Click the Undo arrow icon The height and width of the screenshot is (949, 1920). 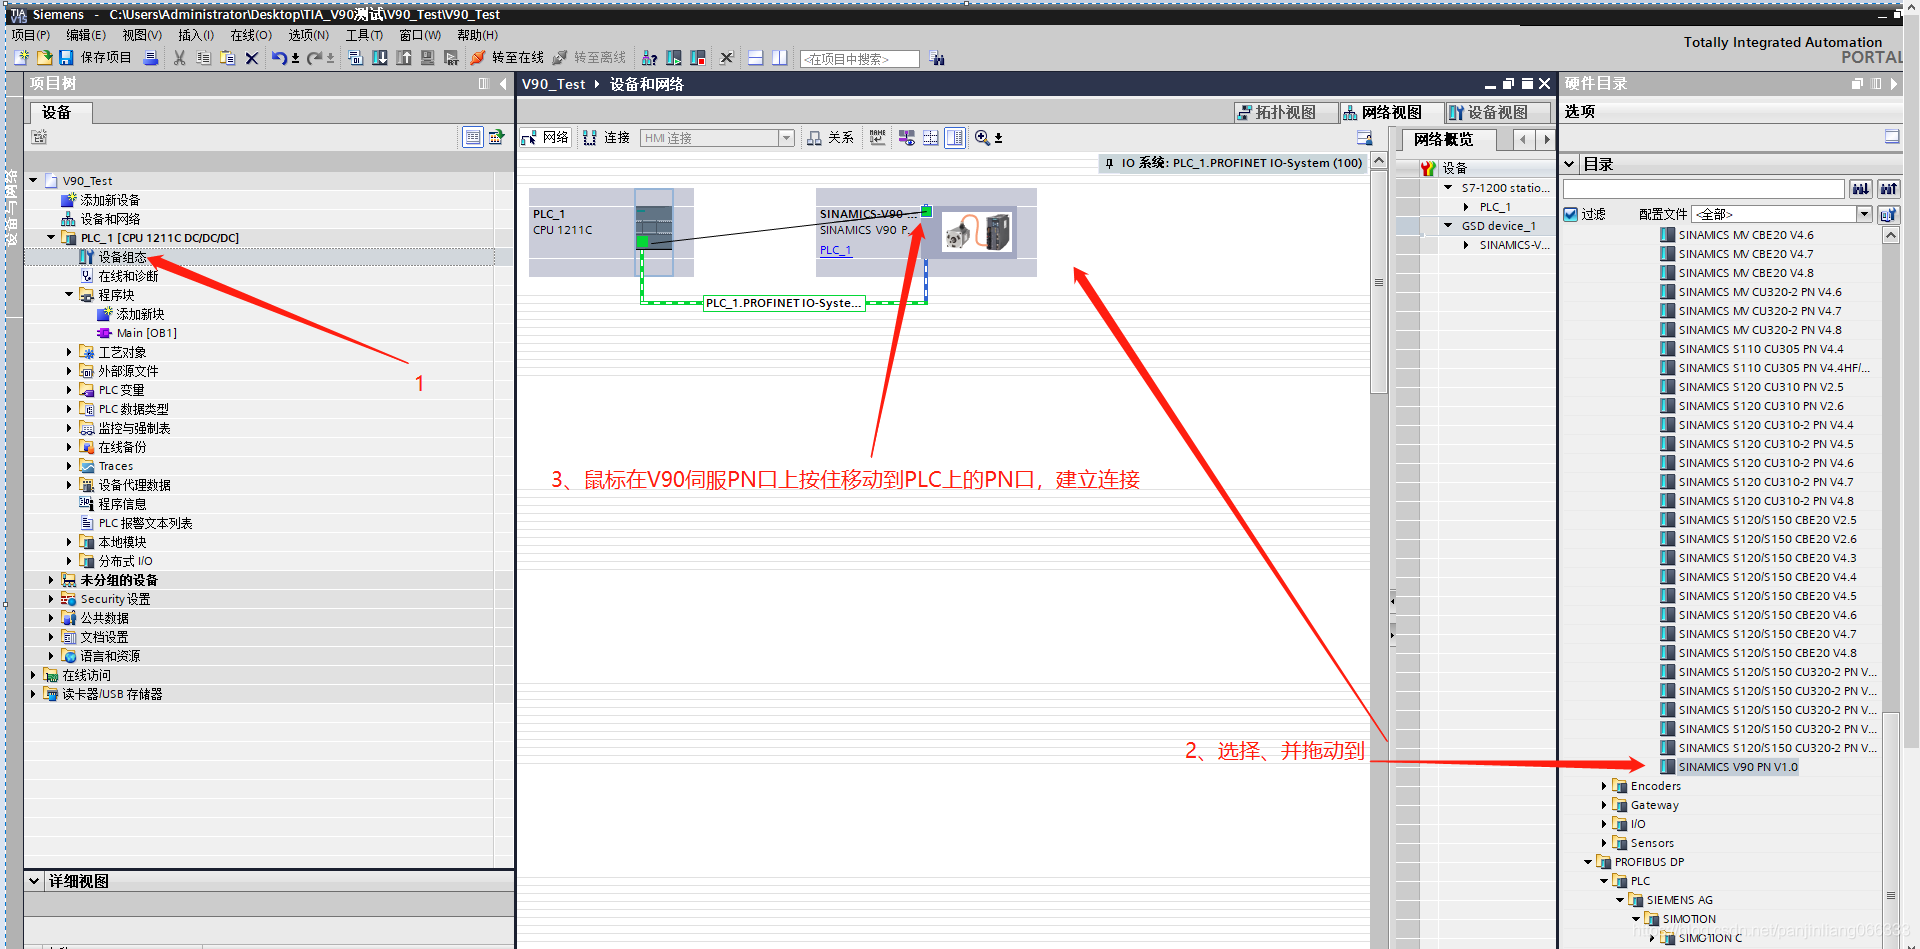[x=279, y=58]
